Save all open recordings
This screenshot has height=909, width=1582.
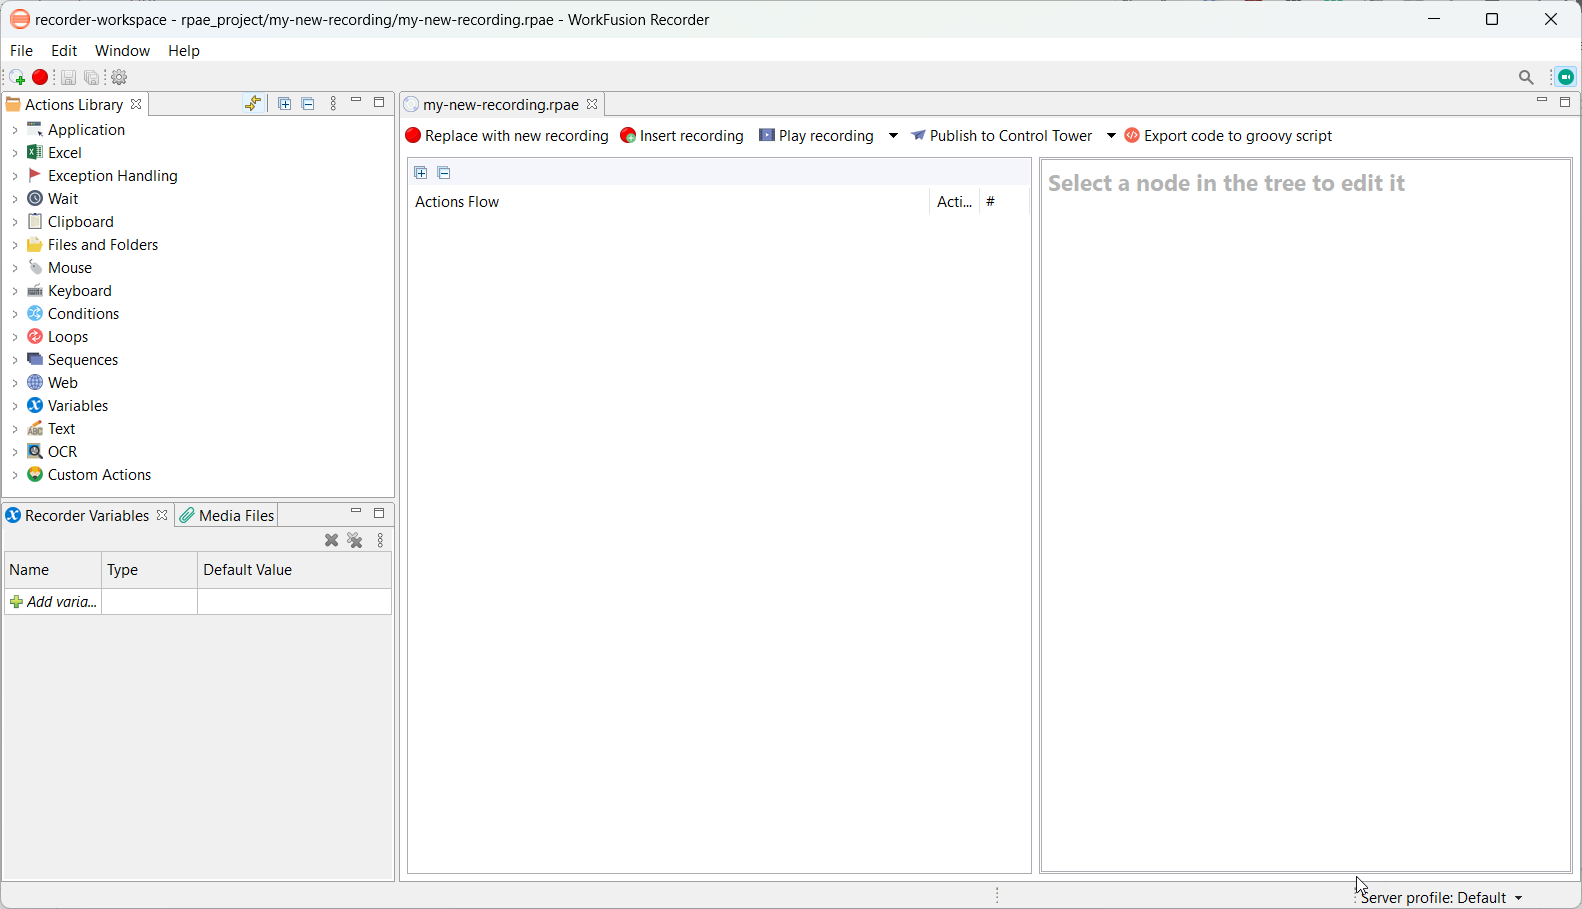pos(92,78)
